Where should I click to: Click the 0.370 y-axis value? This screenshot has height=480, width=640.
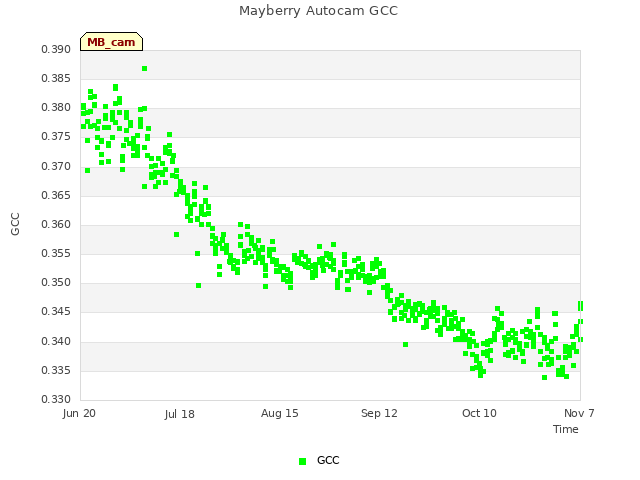tap(56, 167)
